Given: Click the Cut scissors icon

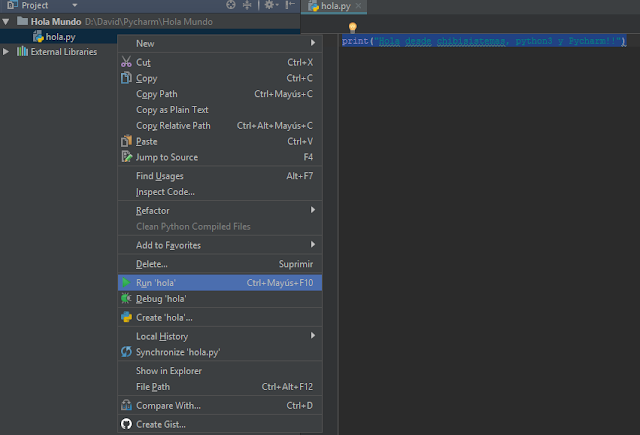Looking at the screenshot, I should click(x=126, y=62).
